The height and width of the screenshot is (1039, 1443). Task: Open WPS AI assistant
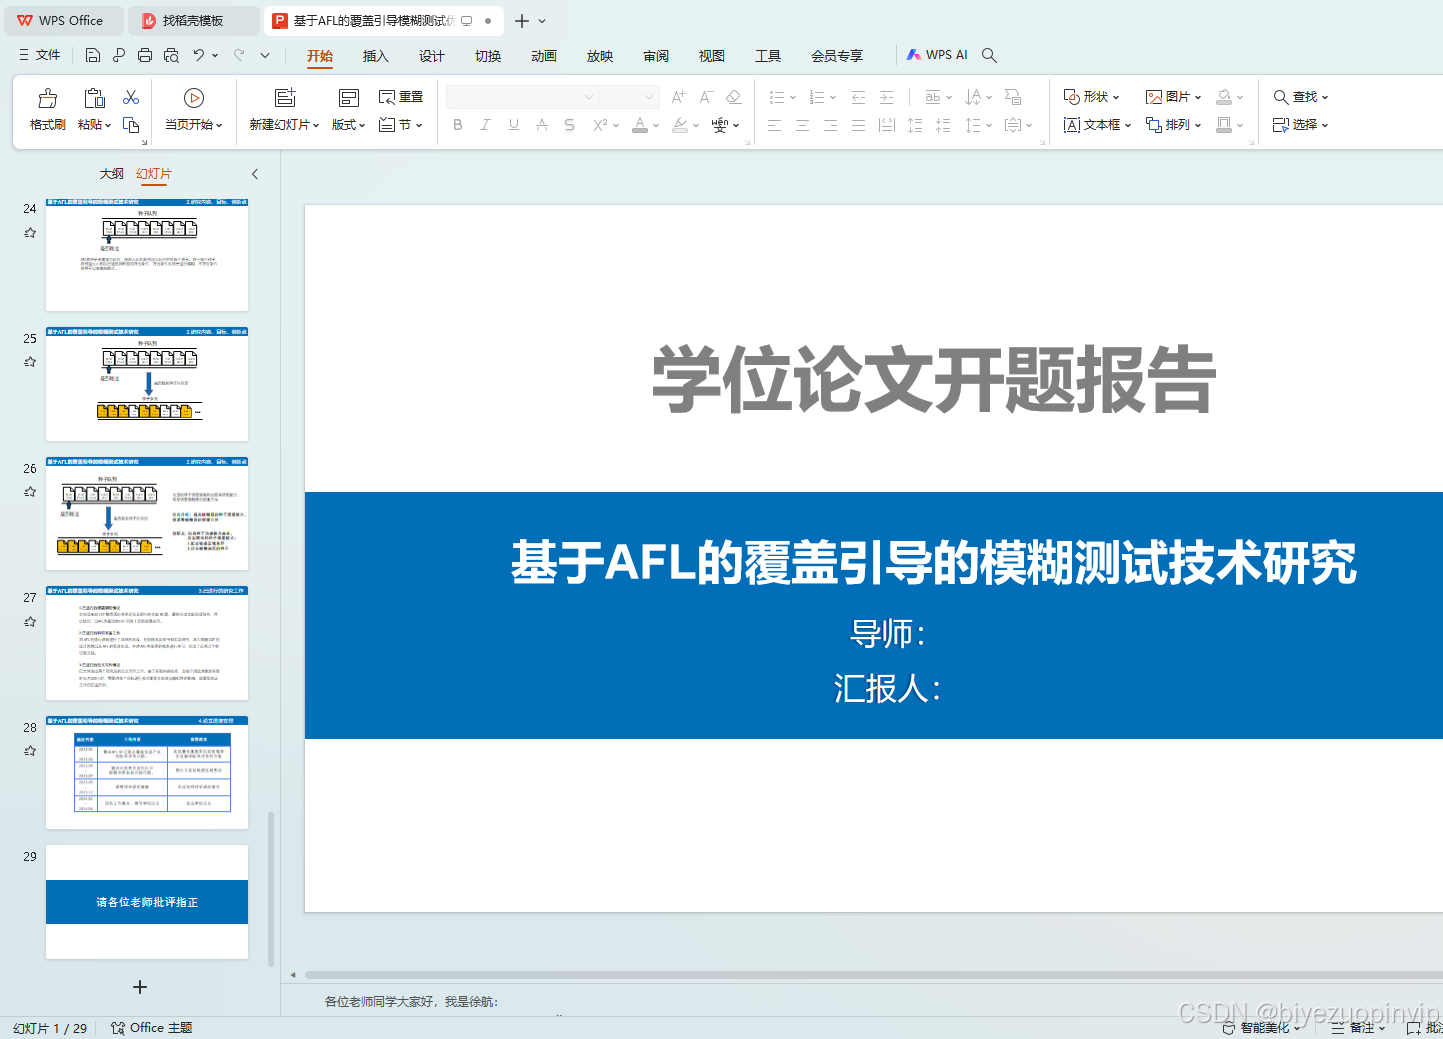[936, 55]
